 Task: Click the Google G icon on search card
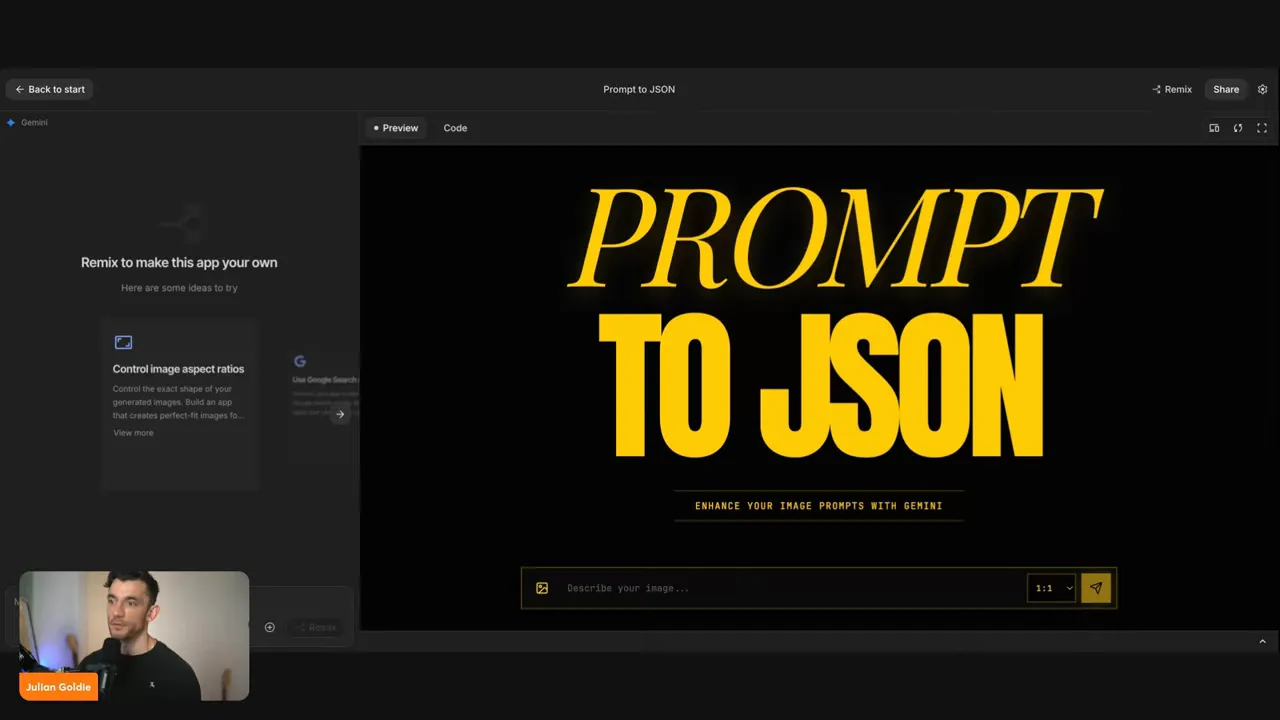pos(300,361)
